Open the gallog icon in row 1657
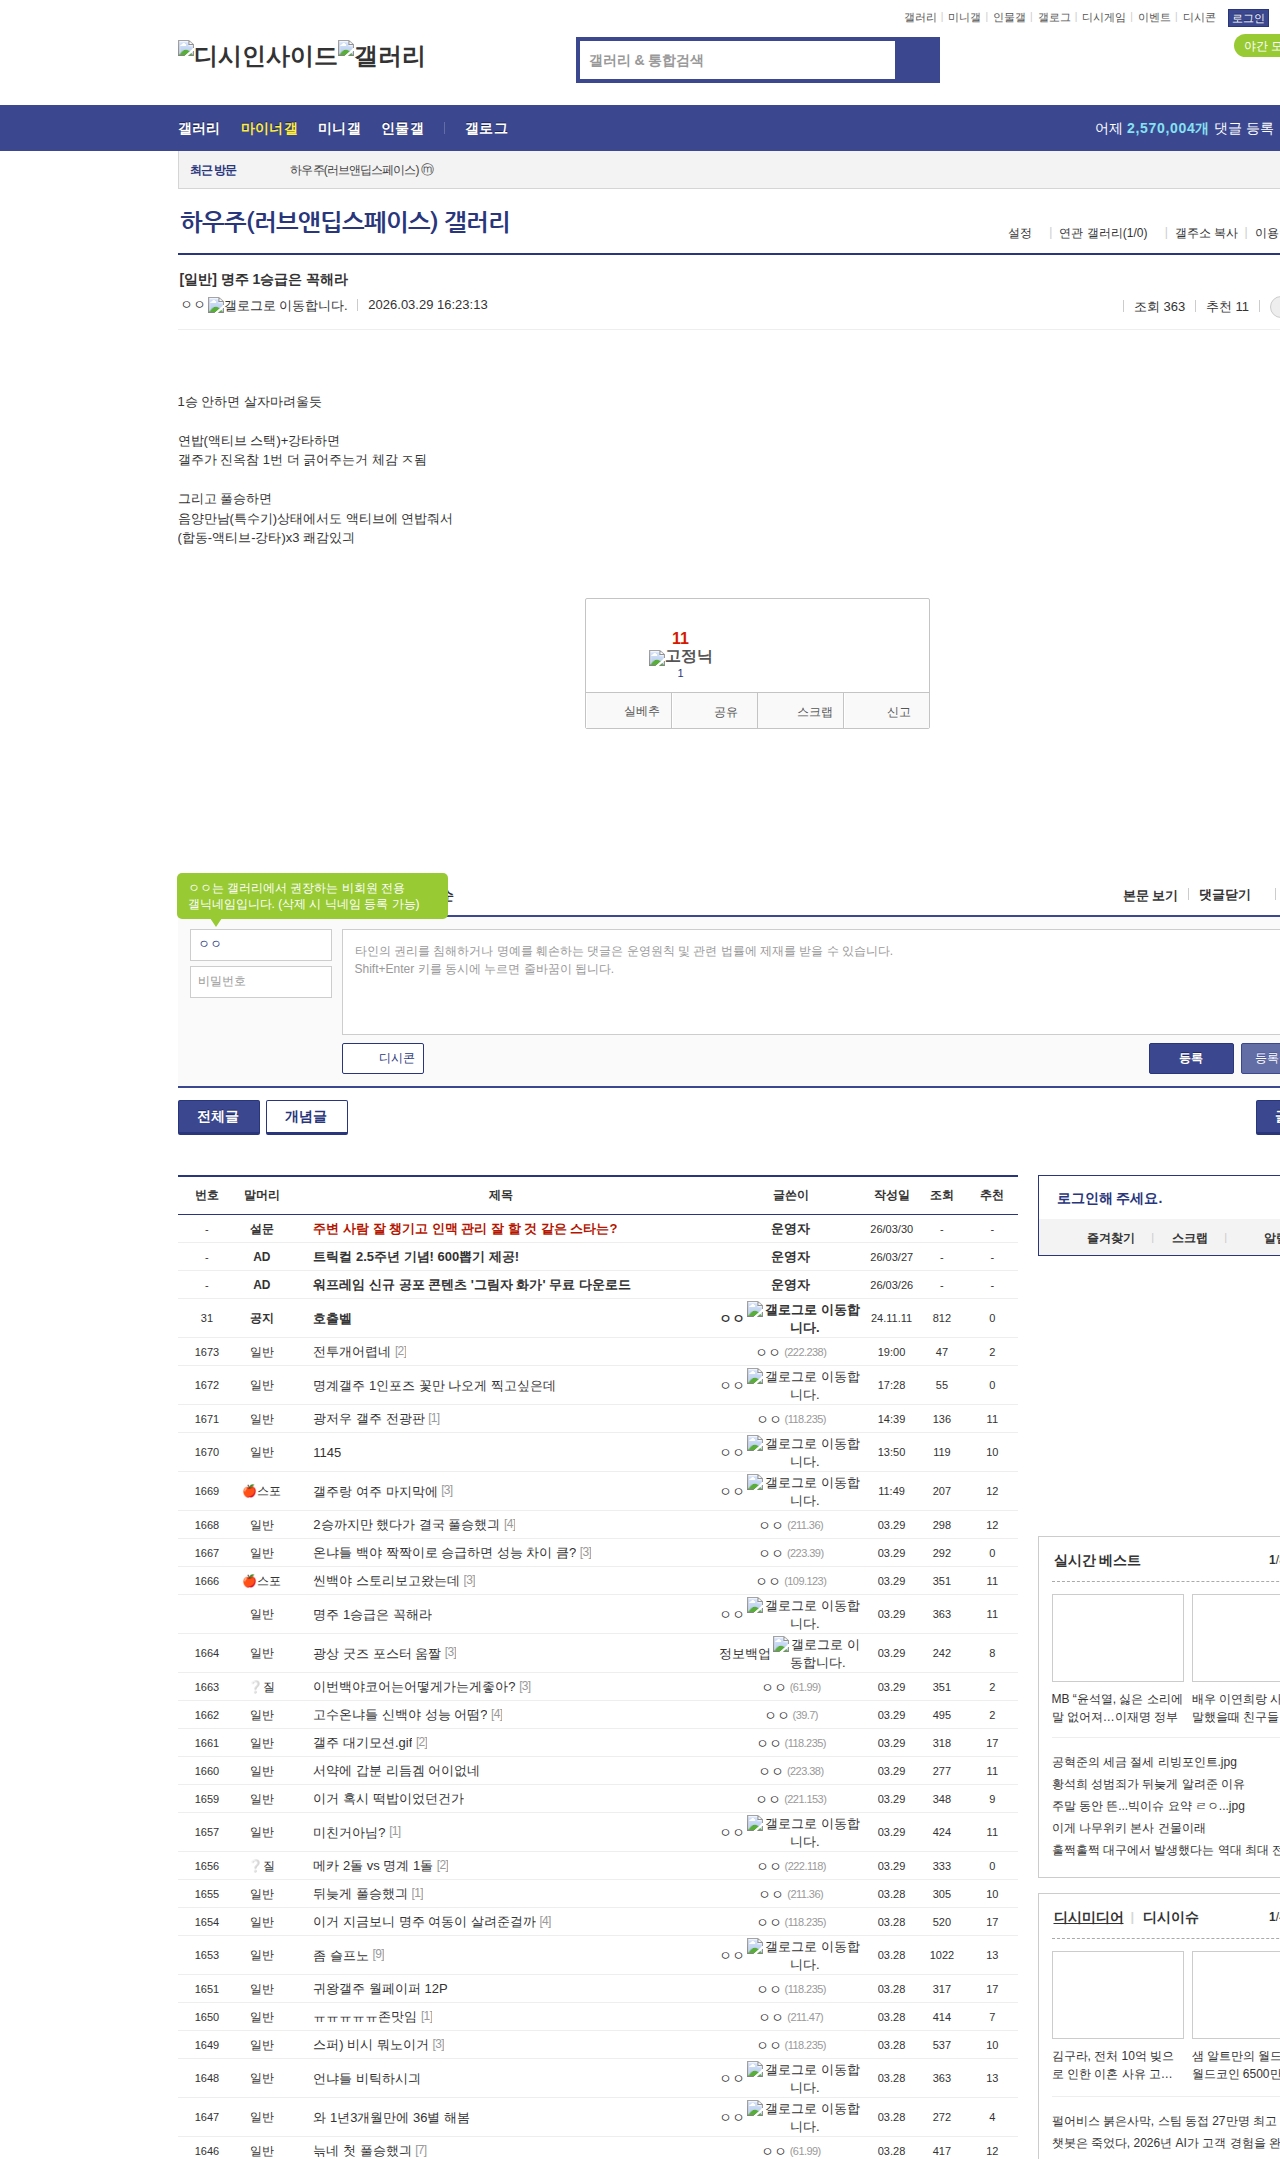1280x2159 pixels. [804, 1832]
